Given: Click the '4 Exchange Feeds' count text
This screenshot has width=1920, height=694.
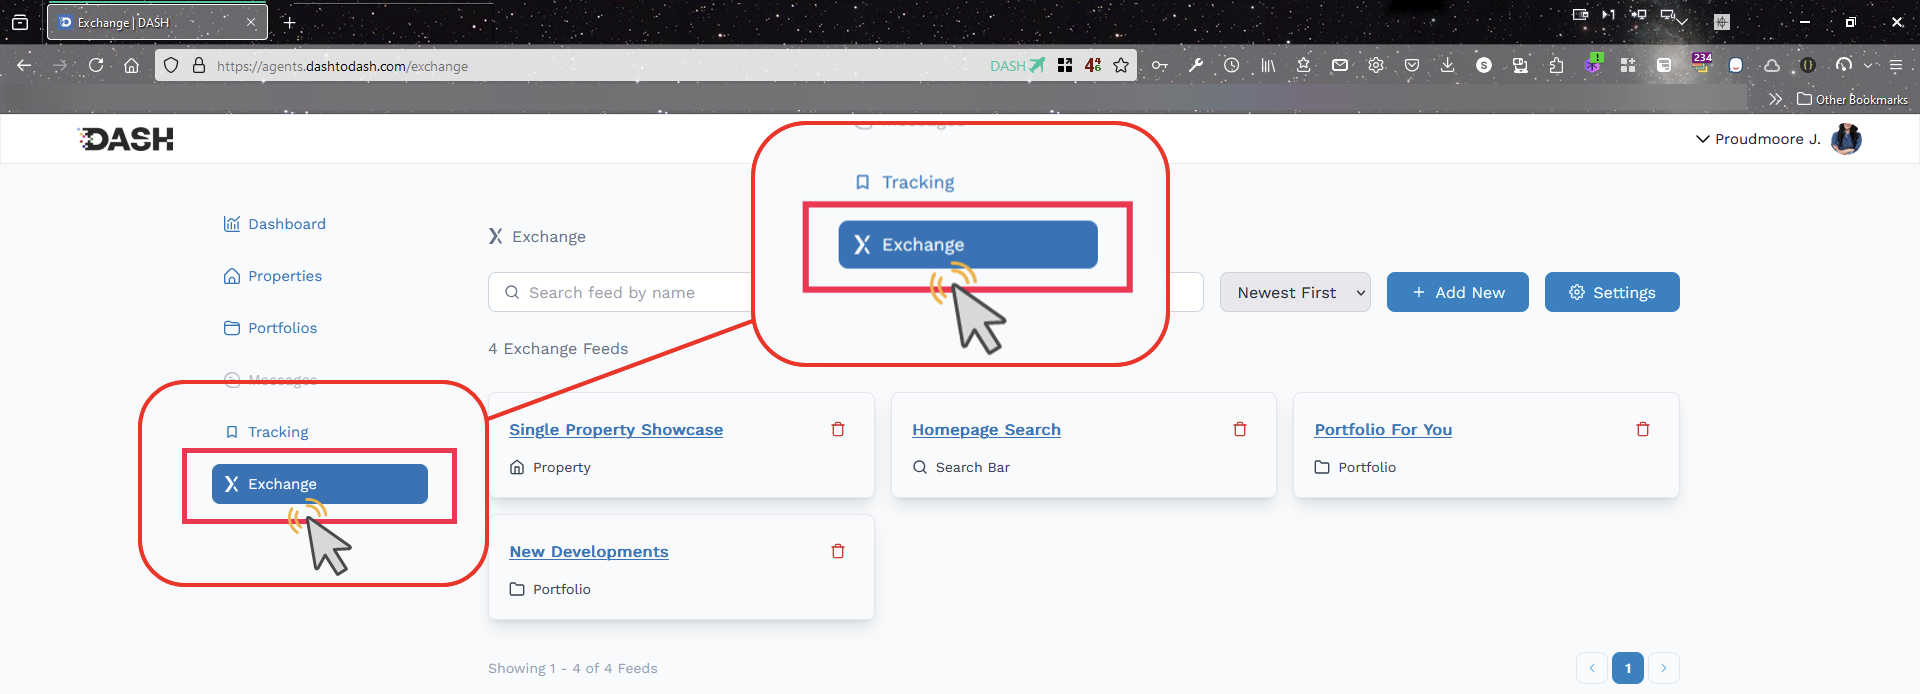Looking at the screenshot, I should (558, 349).
